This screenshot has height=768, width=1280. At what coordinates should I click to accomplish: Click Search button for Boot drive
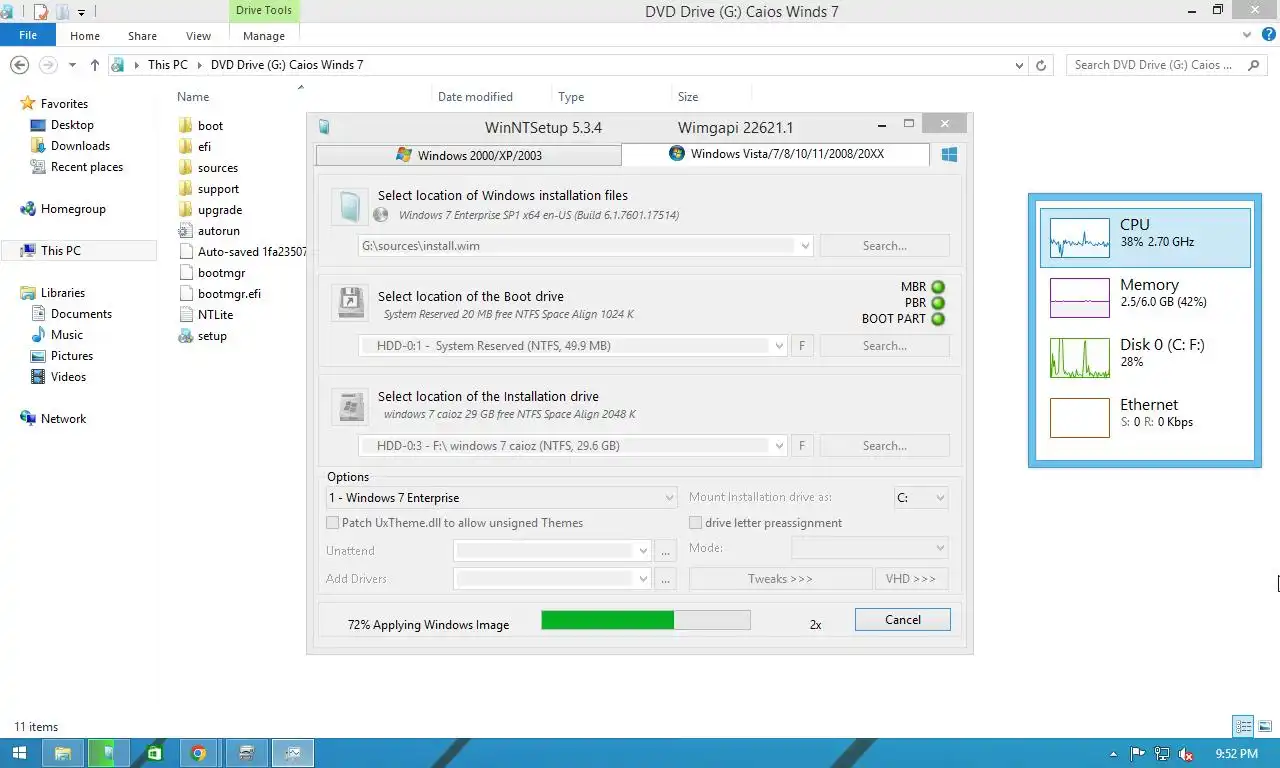[x=885, y=346]
